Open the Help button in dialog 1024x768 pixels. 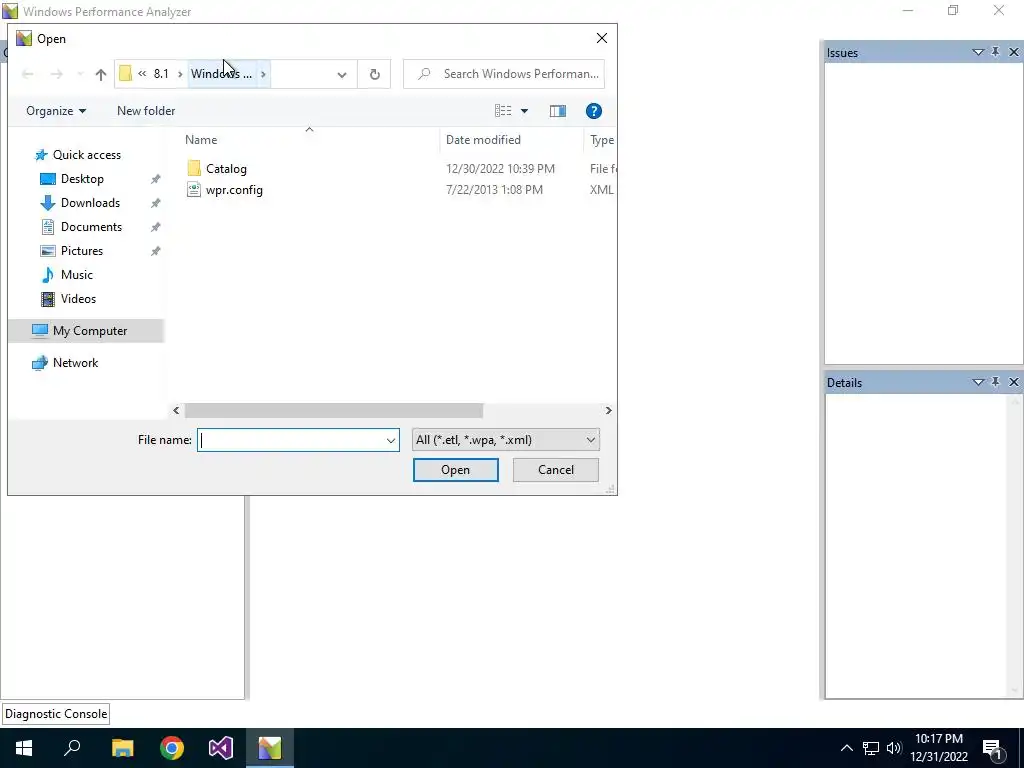coord(594,111)
